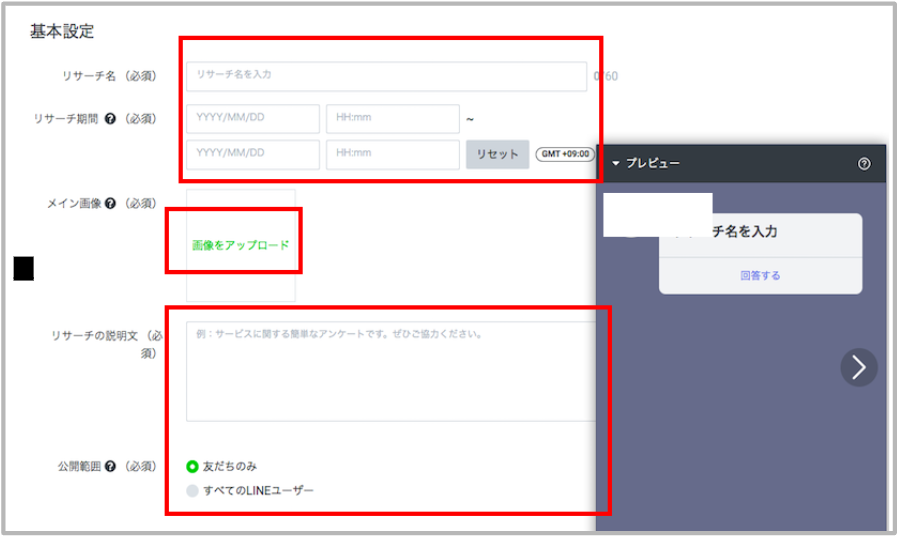Open the end date YYYY/MM/DD field
This screenshot has width=899, height=537.
[x=253, y=154]
